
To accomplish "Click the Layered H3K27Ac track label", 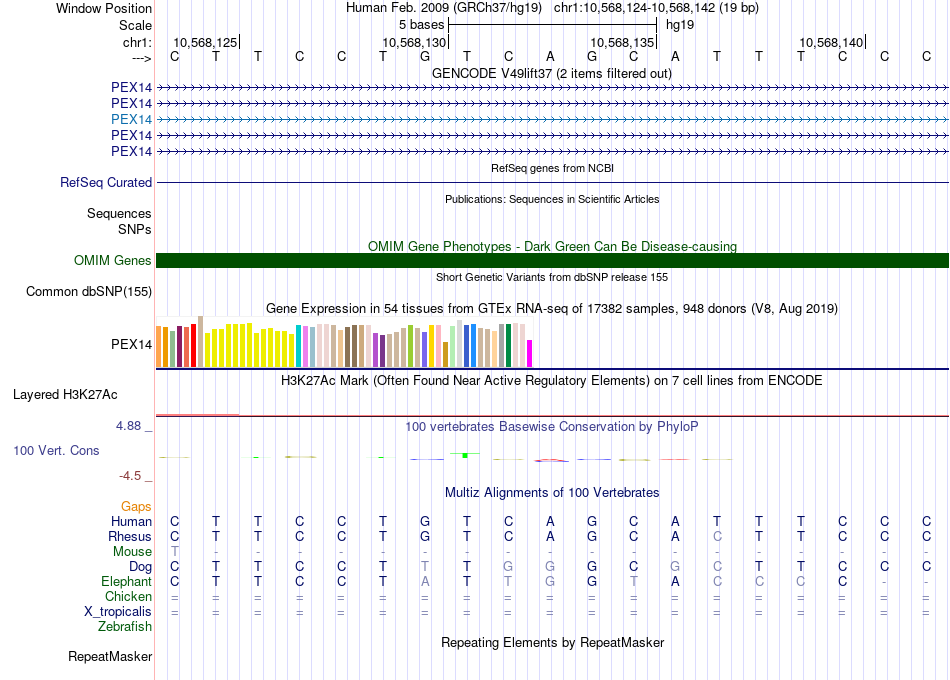I will click(65, 394).
